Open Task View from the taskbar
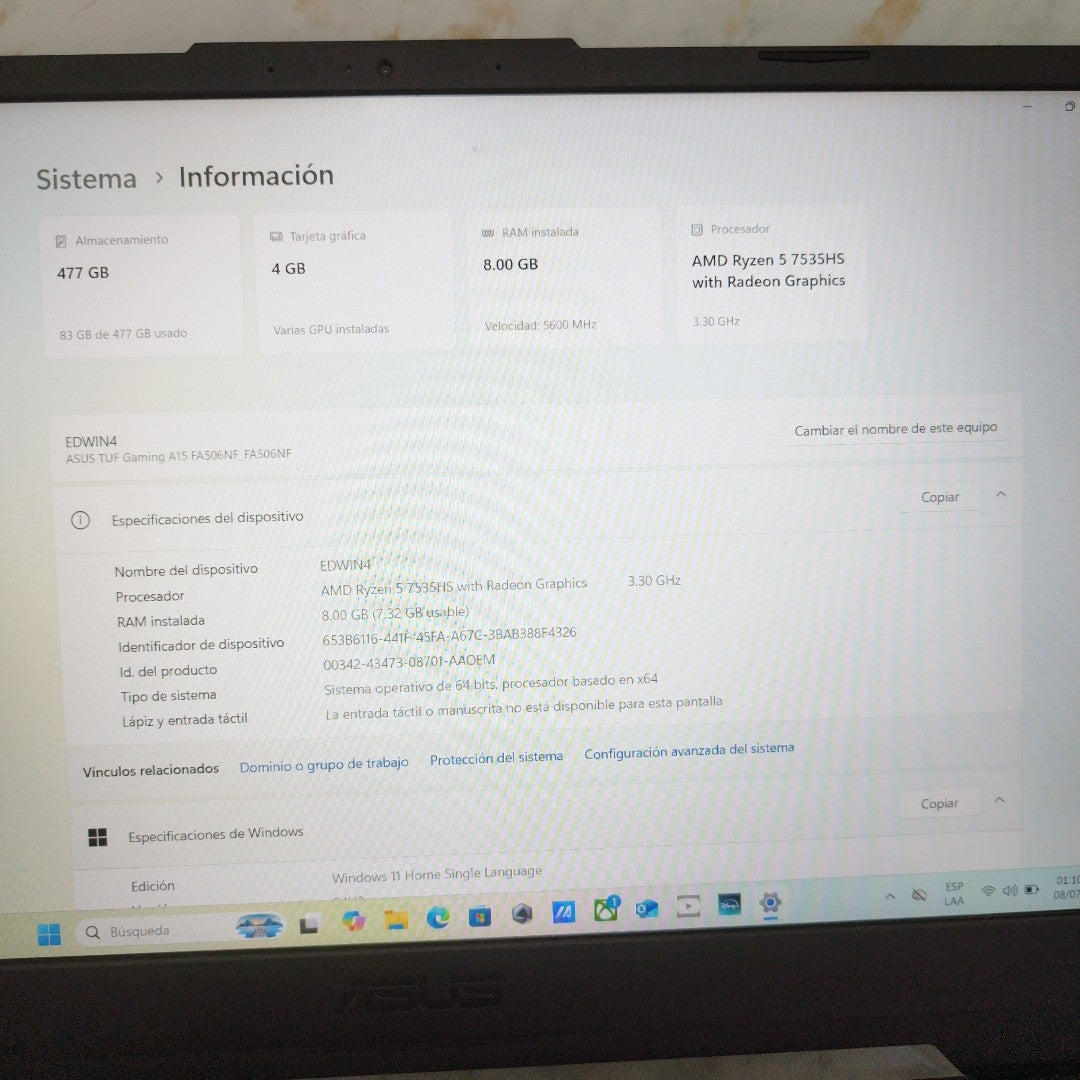1080x1080 pixels. pos(309,924)
